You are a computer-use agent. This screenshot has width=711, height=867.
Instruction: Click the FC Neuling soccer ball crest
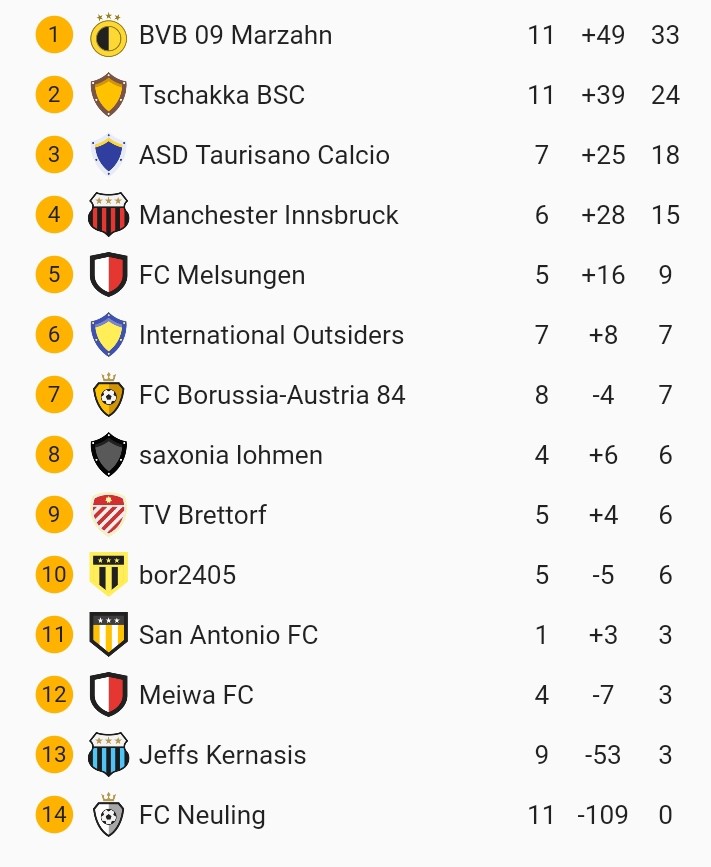(108, 815)
